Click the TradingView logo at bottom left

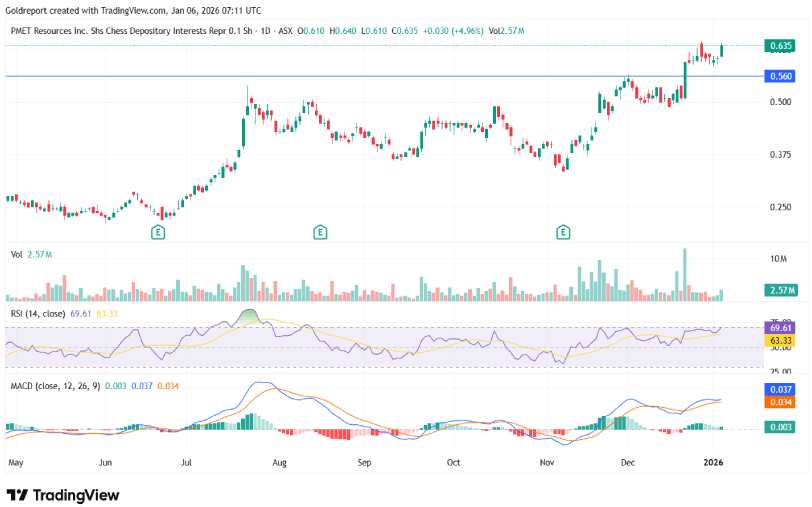coord(63,494)
